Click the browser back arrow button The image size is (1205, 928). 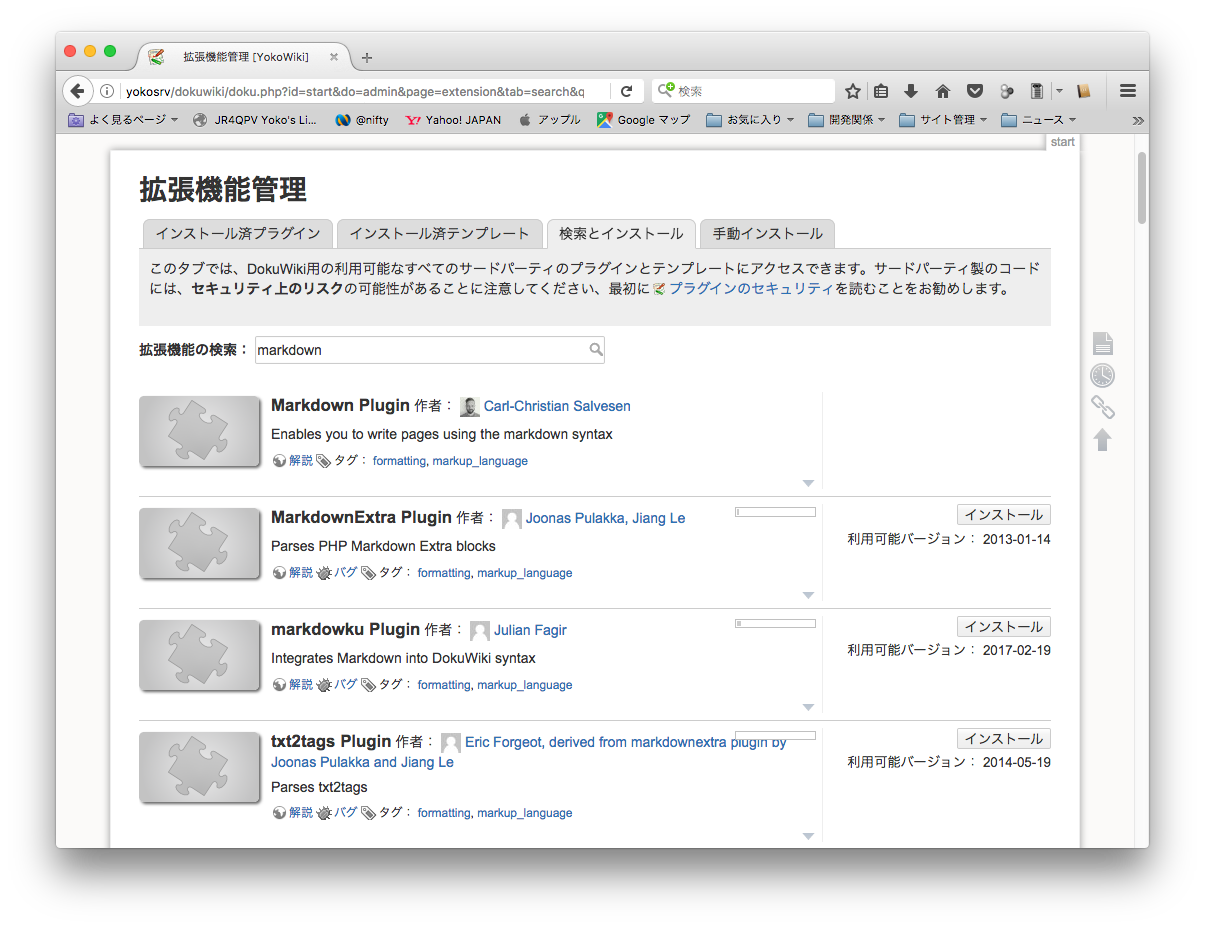pos(77,91)
